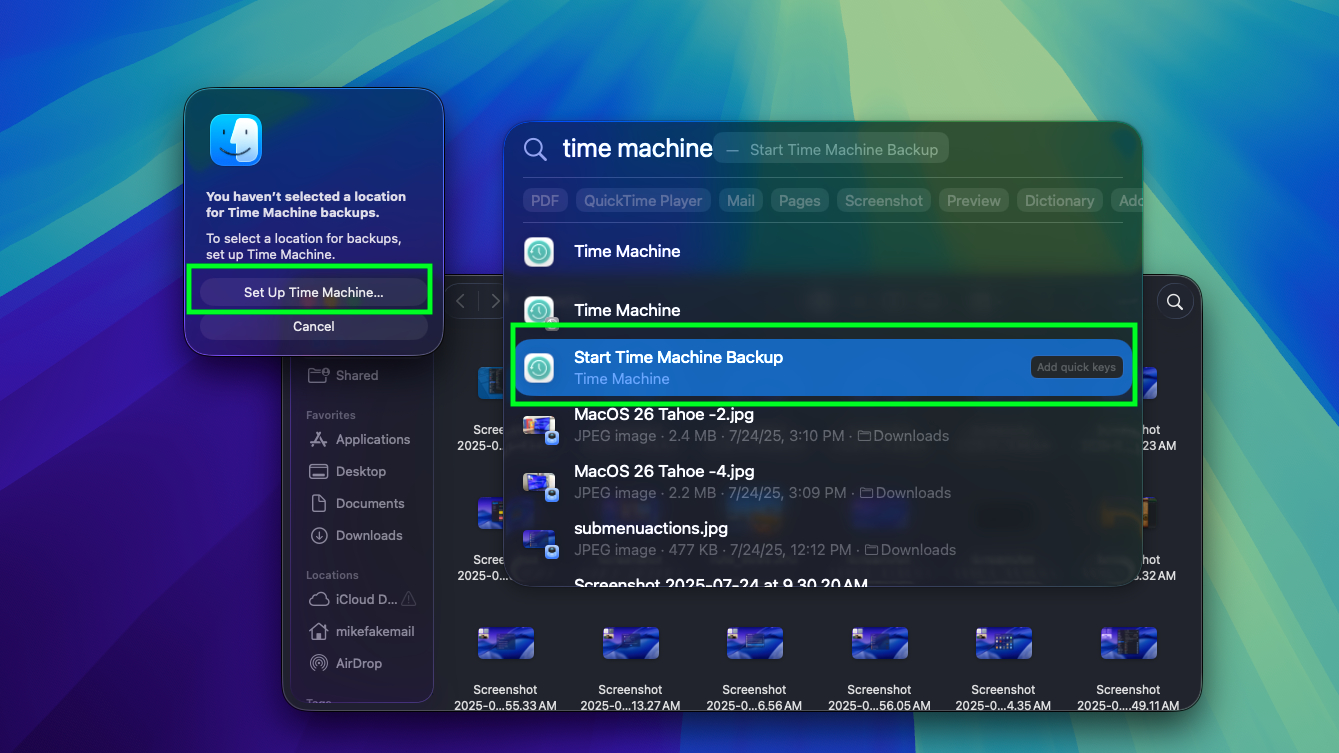Open the mikefakemail home folder
The image size is (1339, 753).
[361, 631]
